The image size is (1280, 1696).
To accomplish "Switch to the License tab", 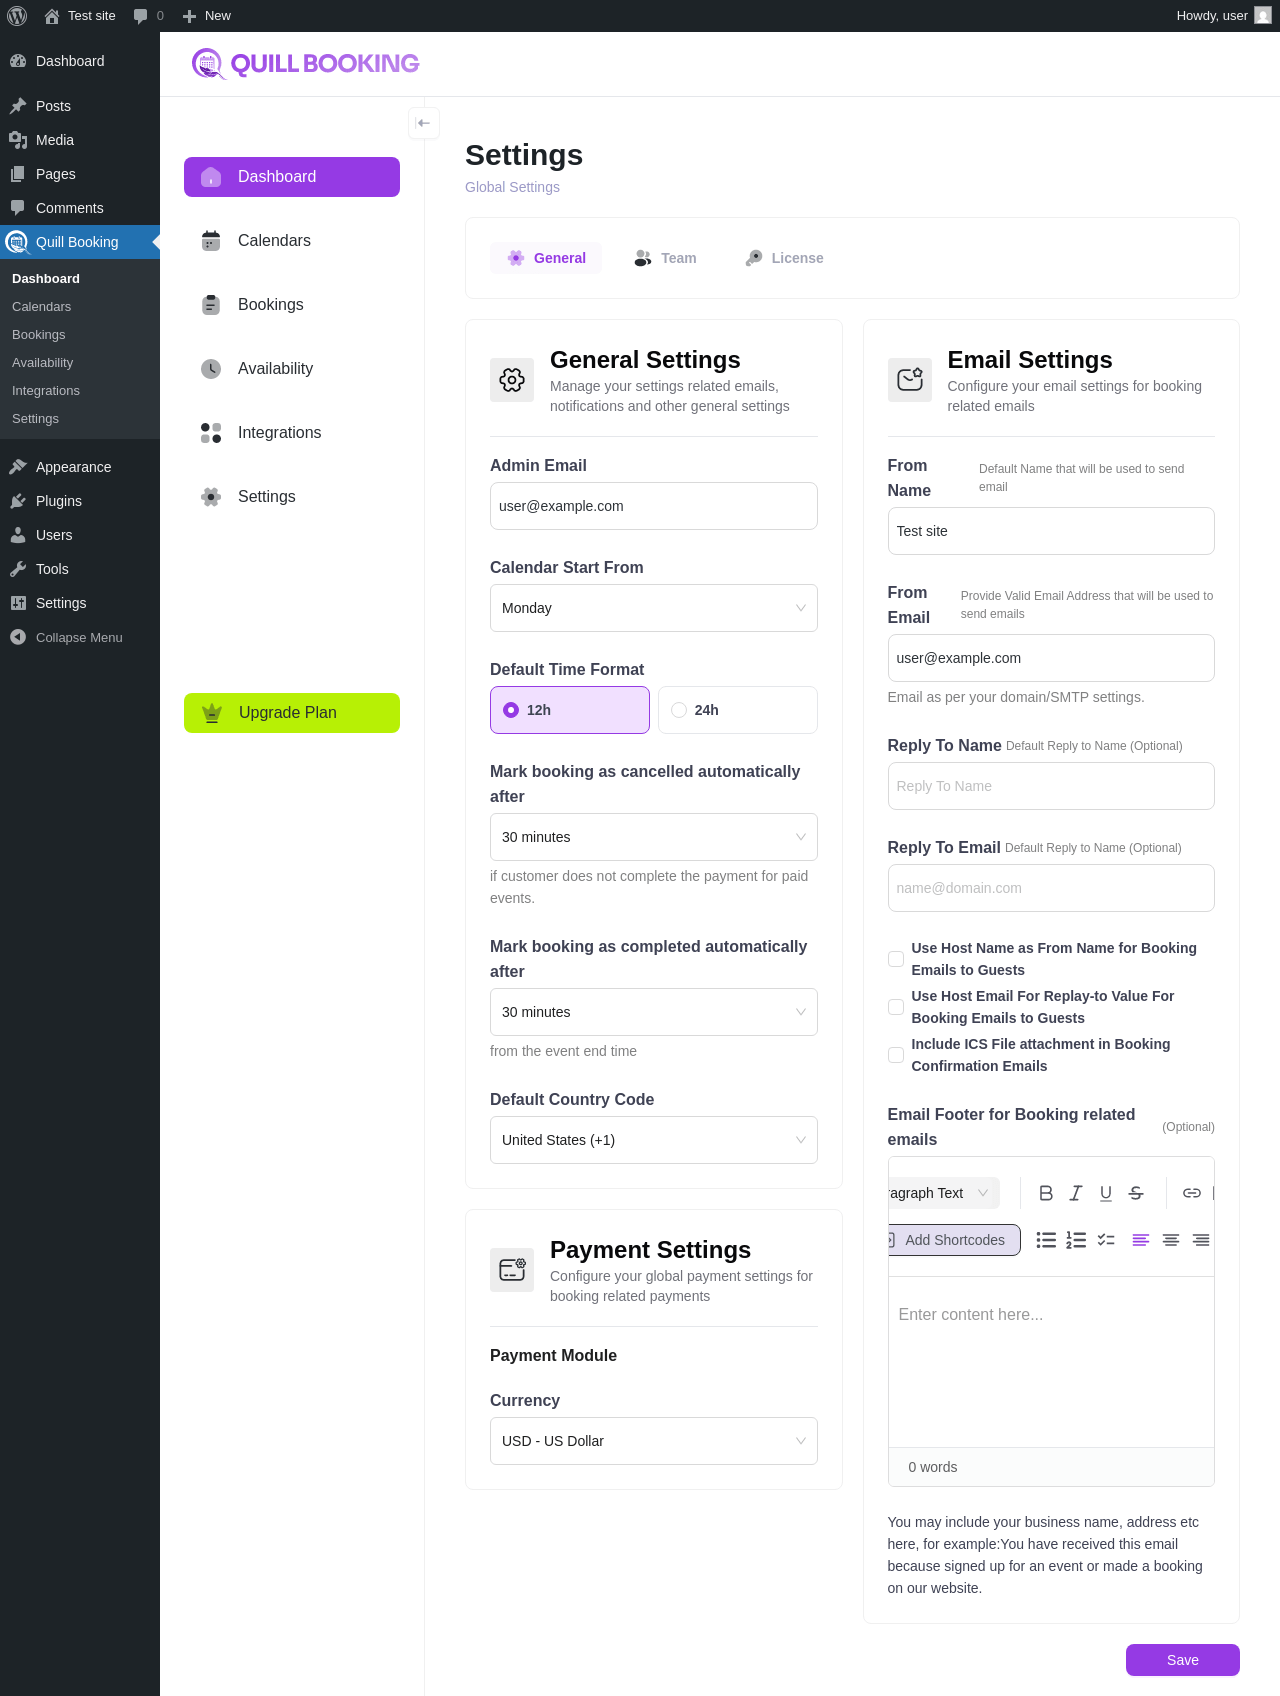I will point(785,258).
